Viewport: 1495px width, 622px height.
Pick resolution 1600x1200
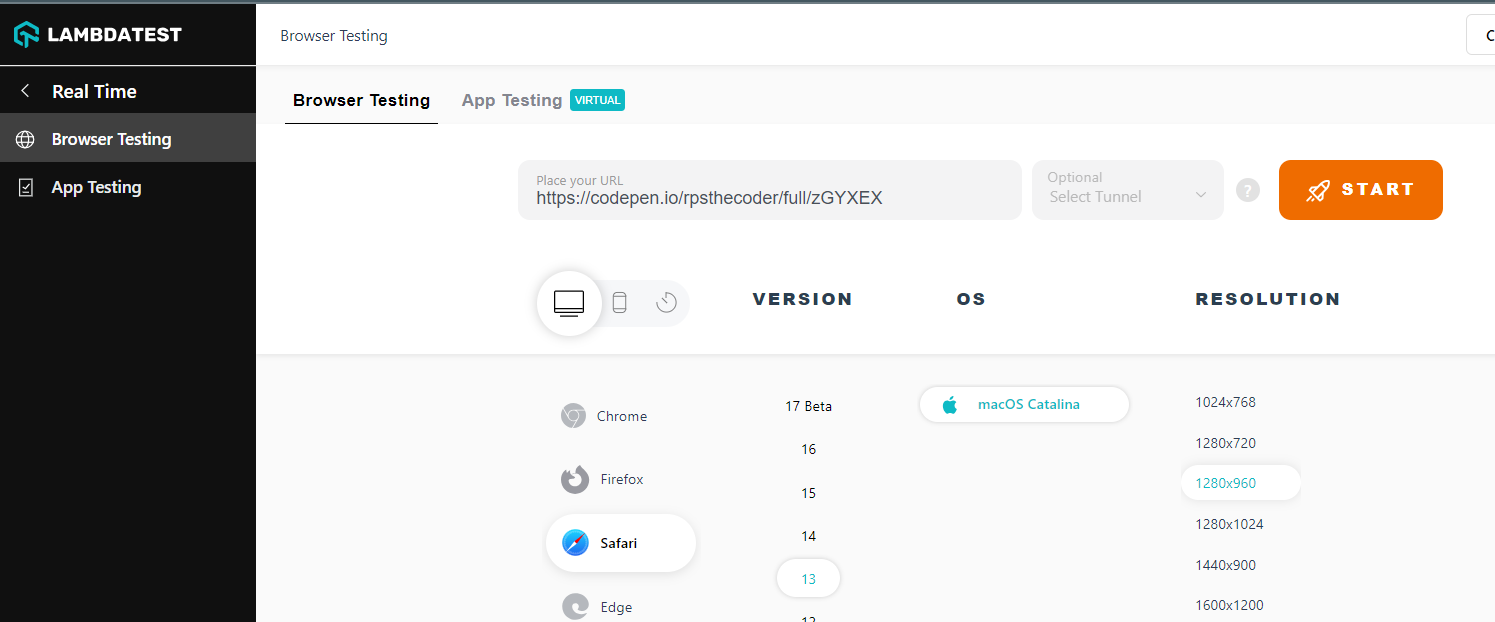tap(1229, 605)
